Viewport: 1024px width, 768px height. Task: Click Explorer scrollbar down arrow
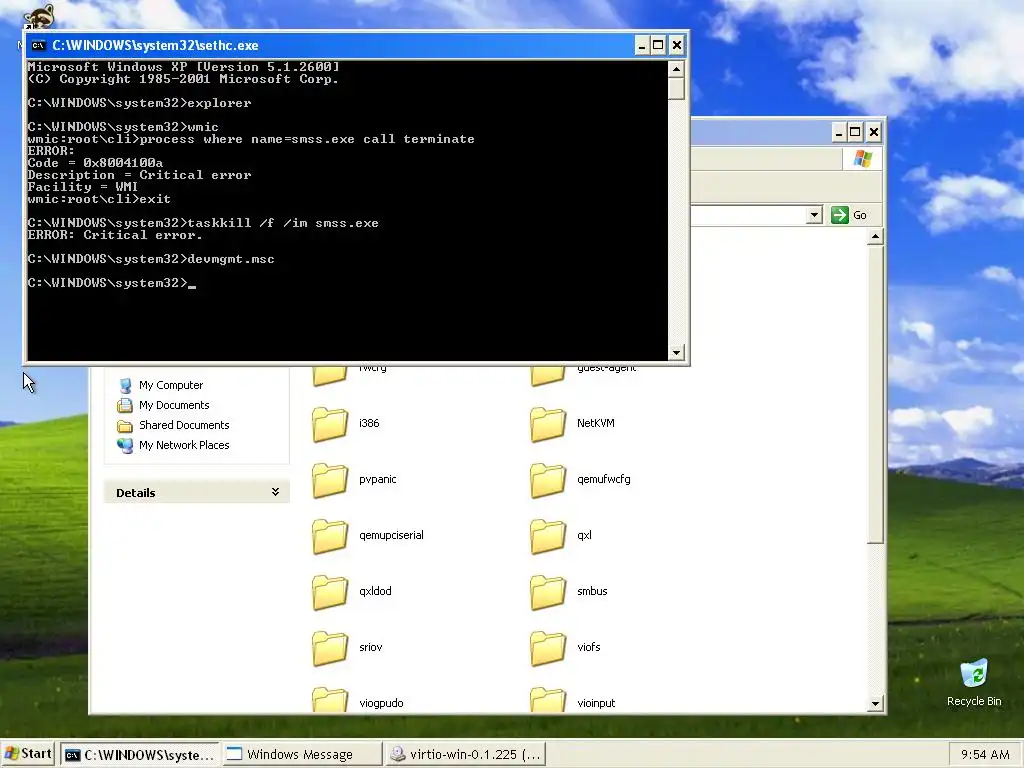coord(876,704)
